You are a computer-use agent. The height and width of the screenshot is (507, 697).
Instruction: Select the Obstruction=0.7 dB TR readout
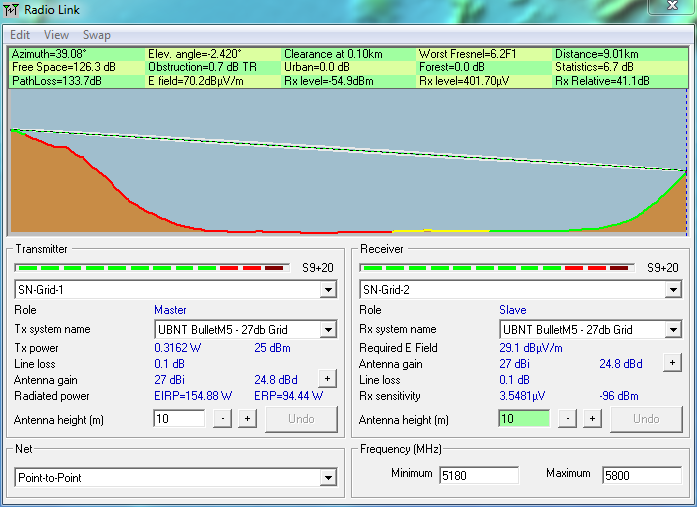[x=203, y=67]
